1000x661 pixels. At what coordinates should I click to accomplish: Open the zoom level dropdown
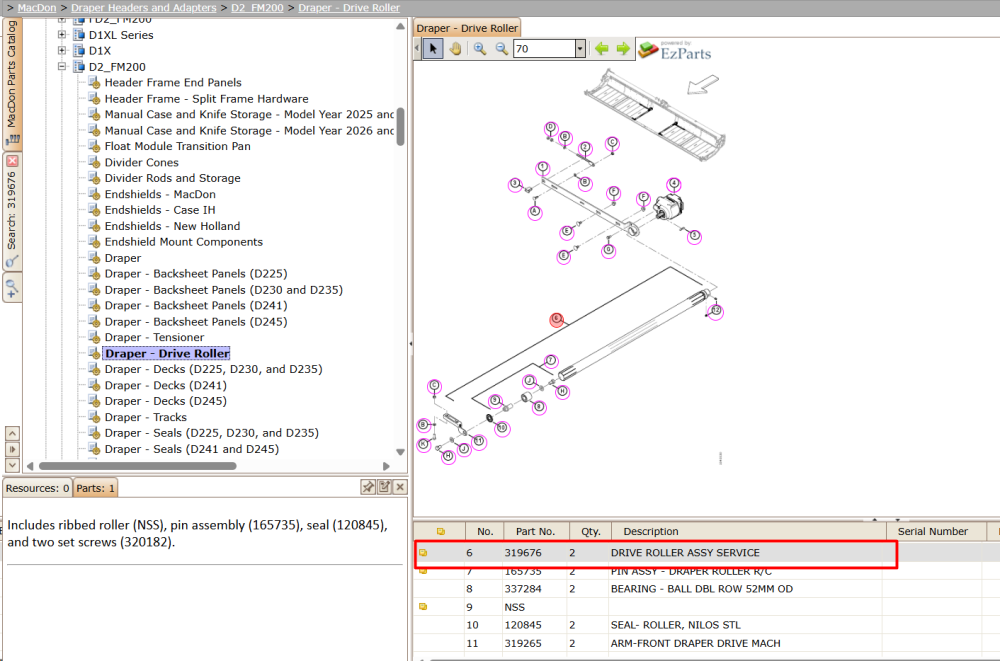pyautogui.click(x=580, y=48)
